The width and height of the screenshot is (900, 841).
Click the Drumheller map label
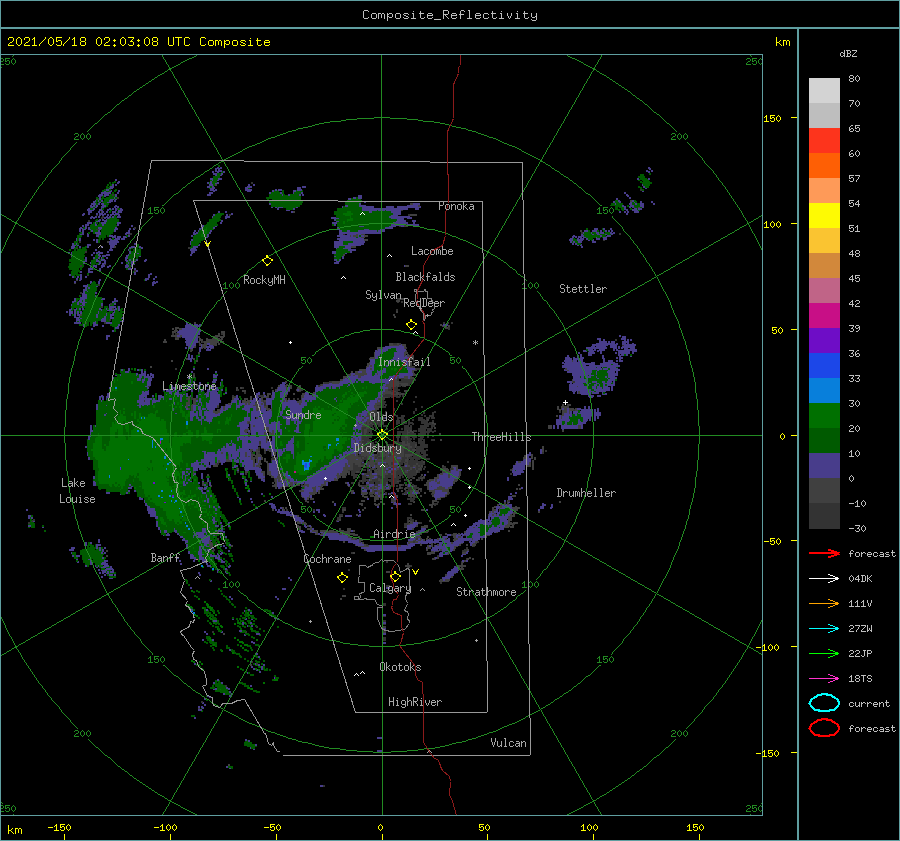coord(586,493)
